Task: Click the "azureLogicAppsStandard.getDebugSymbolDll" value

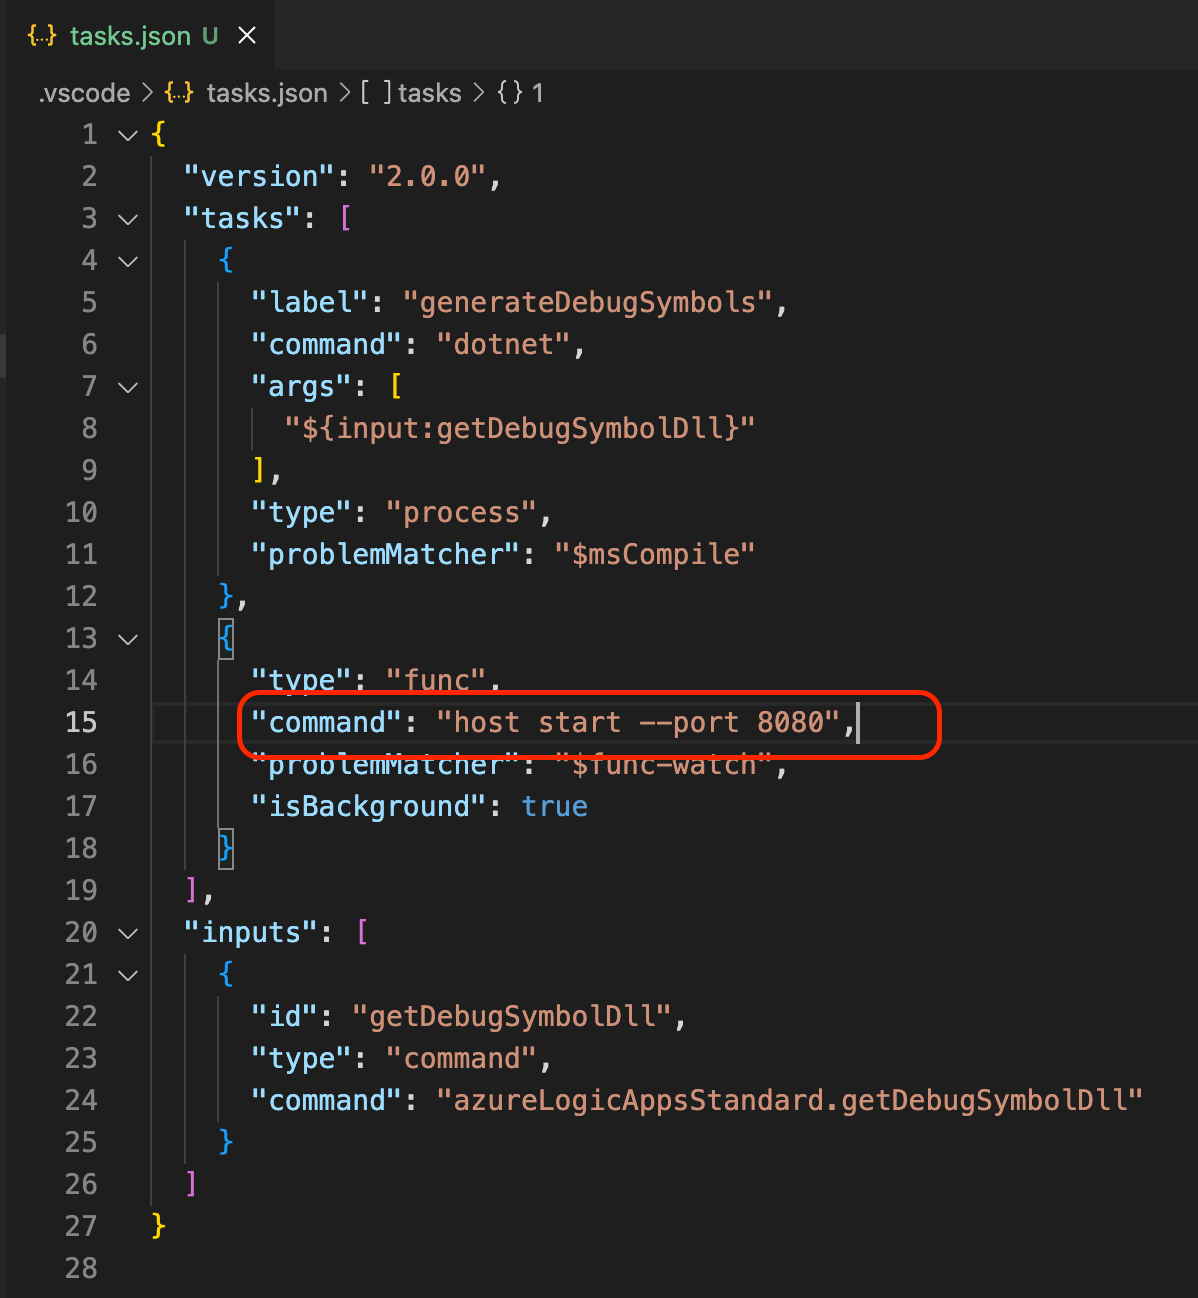Action: point(789,1101)
